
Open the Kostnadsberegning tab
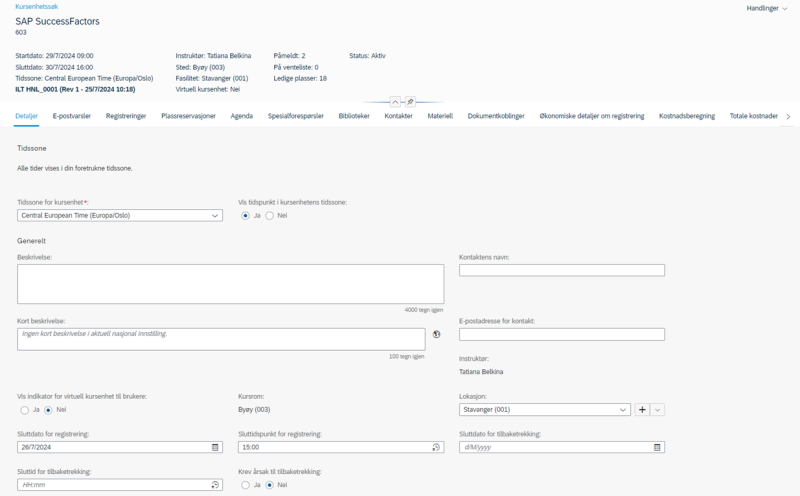click(687, 116)
